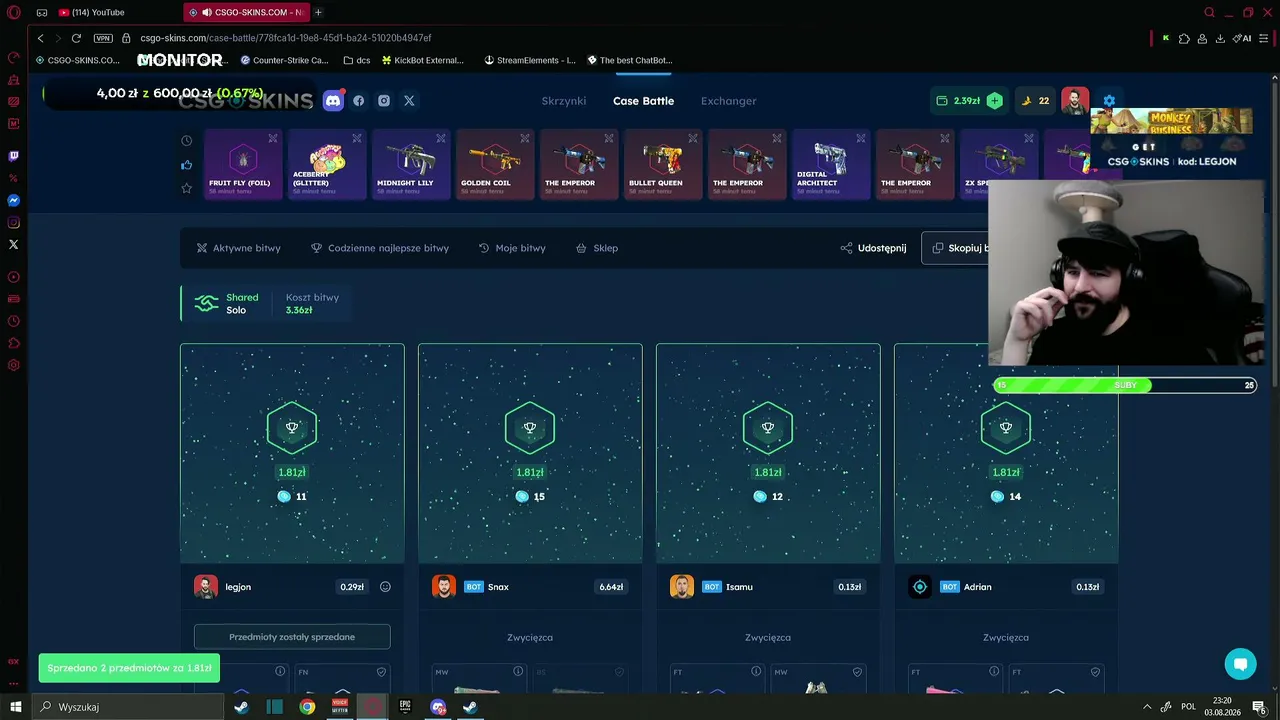Open the browser AI assistant icon
The image size is (1280, 720).
coord(1243,38)
